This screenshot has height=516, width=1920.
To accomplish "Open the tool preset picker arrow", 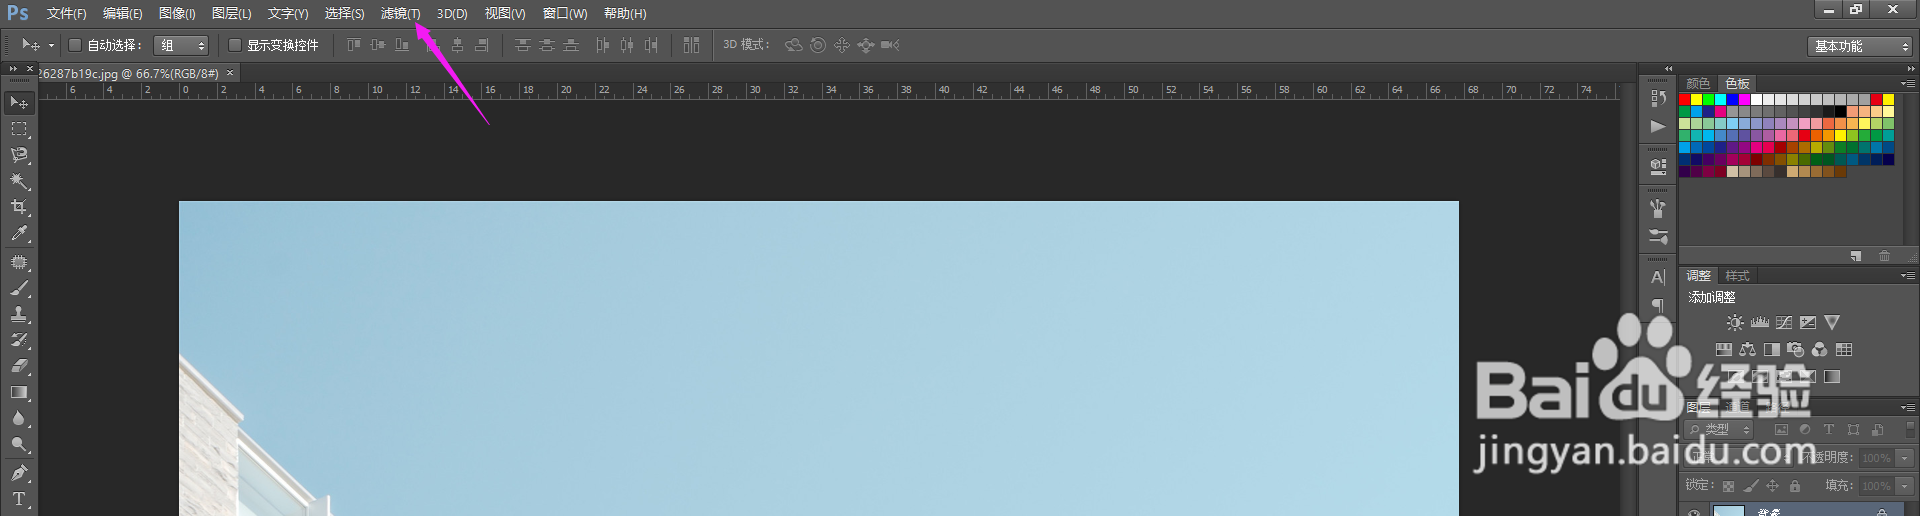I will (51, 45).
